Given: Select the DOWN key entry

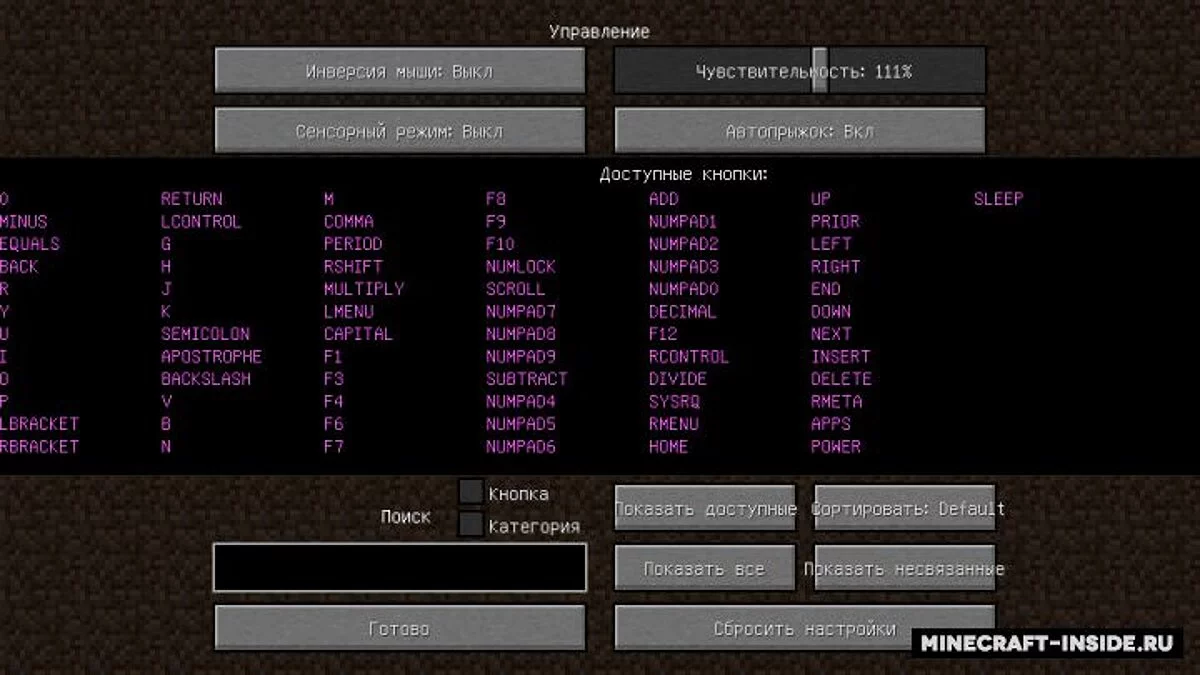Looking at the screenshot, I should (x=831, y=312).
